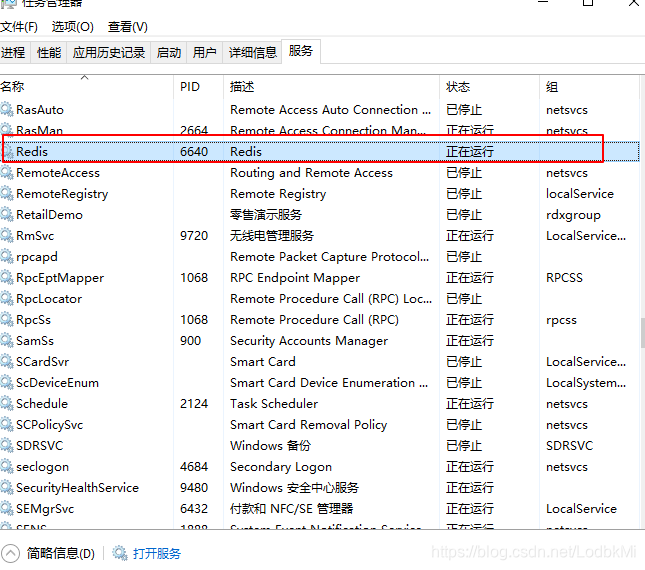Click the Security Accounts Manager description
The width and height of the screenshot is (645, 570).
click(309, 341)
